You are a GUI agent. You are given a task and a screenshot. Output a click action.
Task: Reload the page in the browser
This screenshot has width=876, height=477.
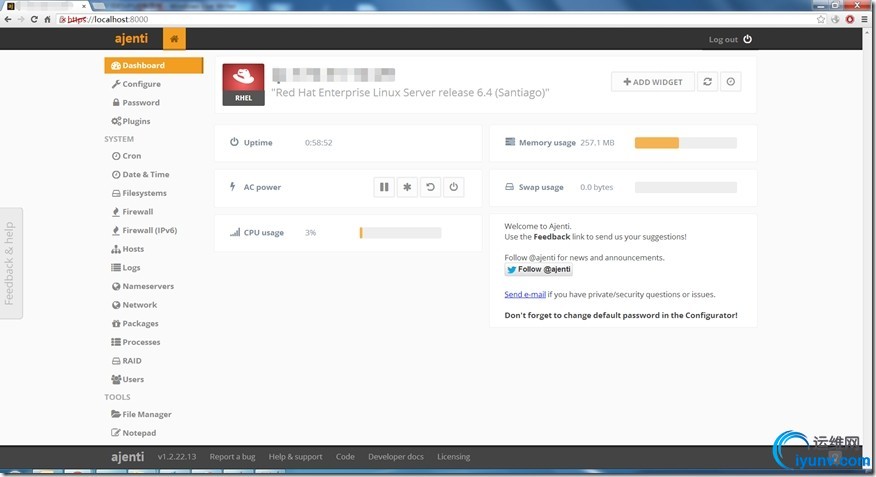coord(34,19)
